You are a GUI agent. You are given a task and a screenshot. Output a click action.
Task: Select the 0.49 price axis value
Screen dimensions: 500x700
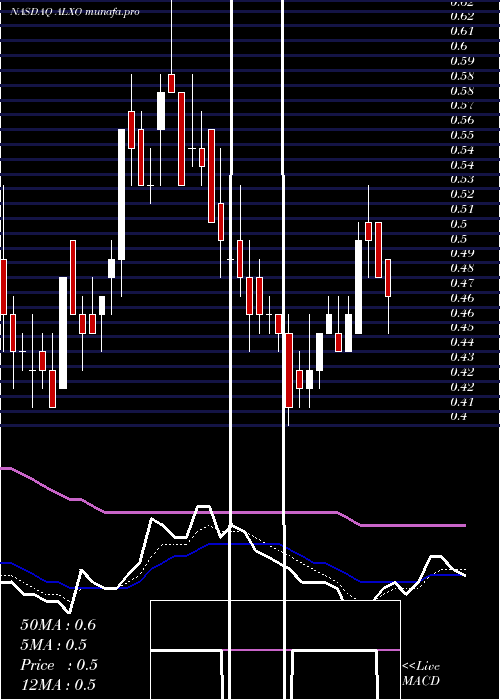point(462,254)
